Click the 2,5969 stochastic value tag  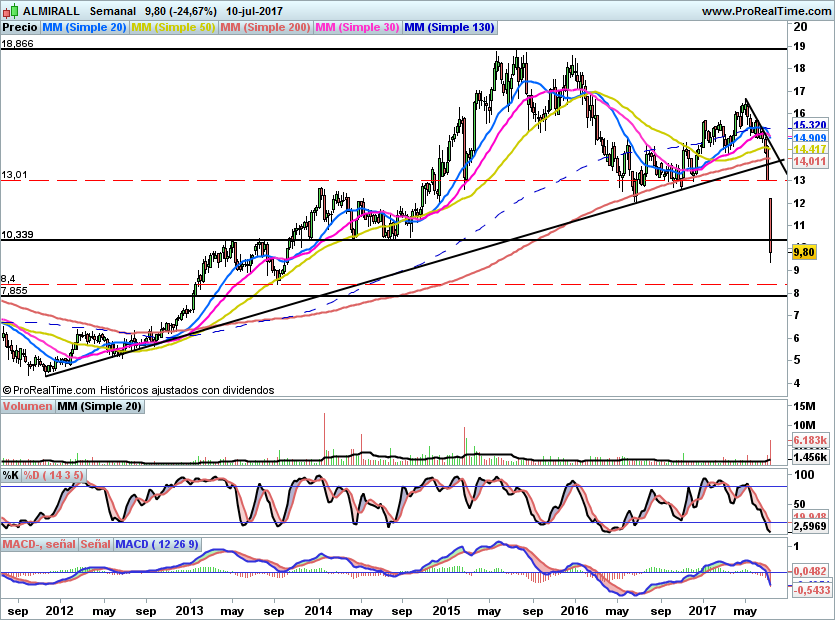pos(810,526)
